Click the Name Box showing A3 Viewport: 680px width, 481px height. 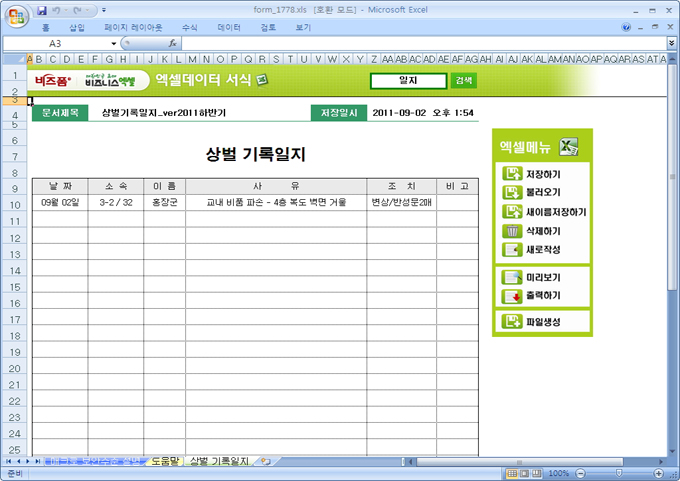tap(56, 43)
